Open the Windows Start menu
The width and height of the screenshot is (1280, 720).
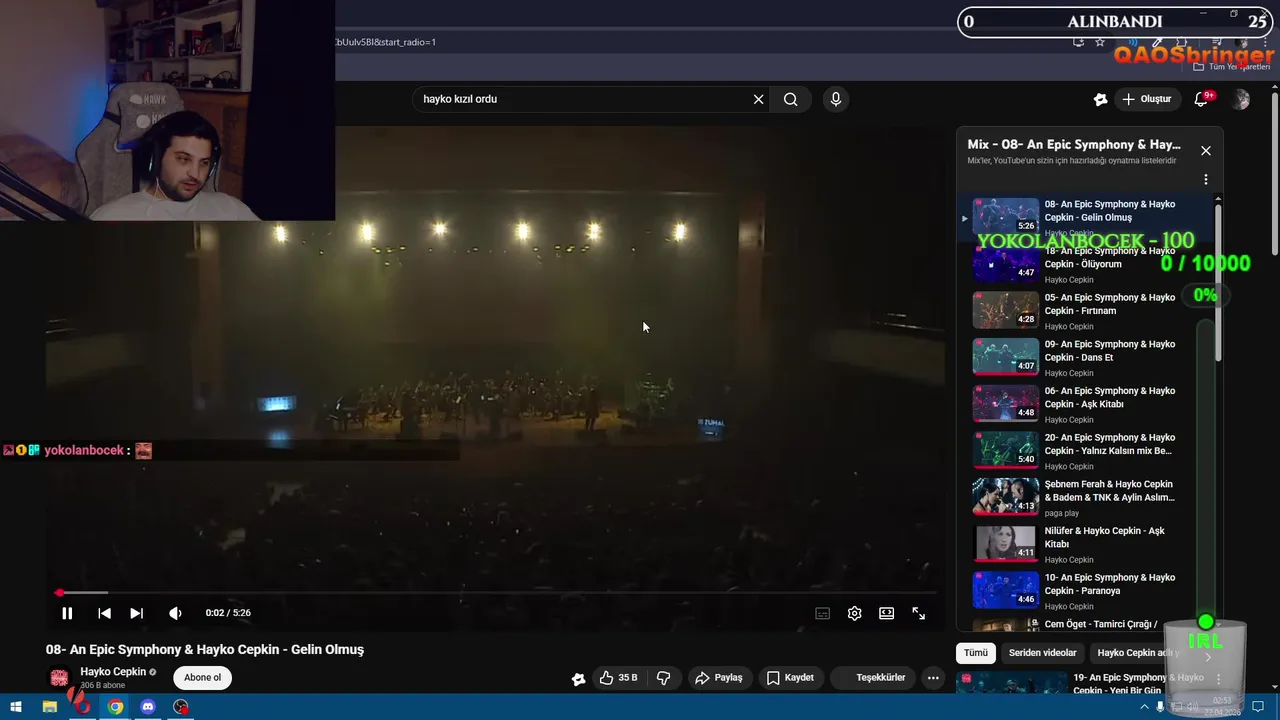click(17, 707)
